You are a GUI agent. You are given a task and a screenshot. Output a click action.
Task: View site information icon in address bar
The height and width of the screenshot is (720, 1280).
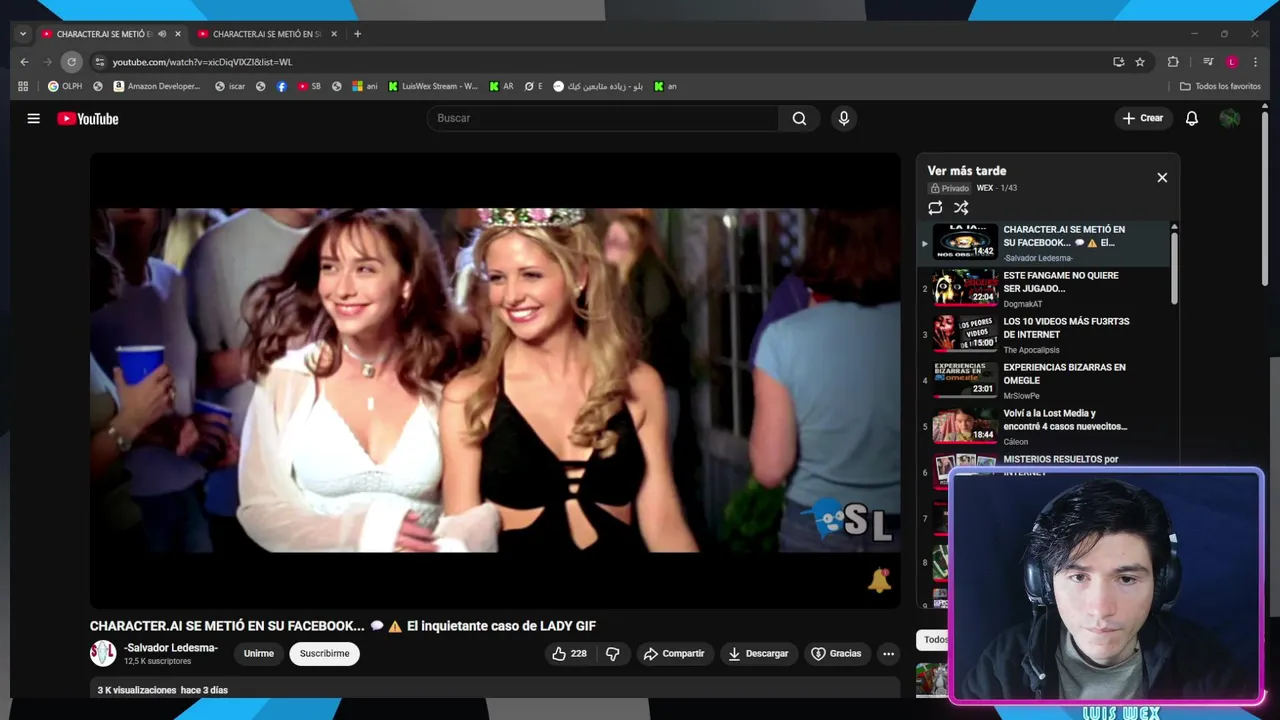click(99, 62)
